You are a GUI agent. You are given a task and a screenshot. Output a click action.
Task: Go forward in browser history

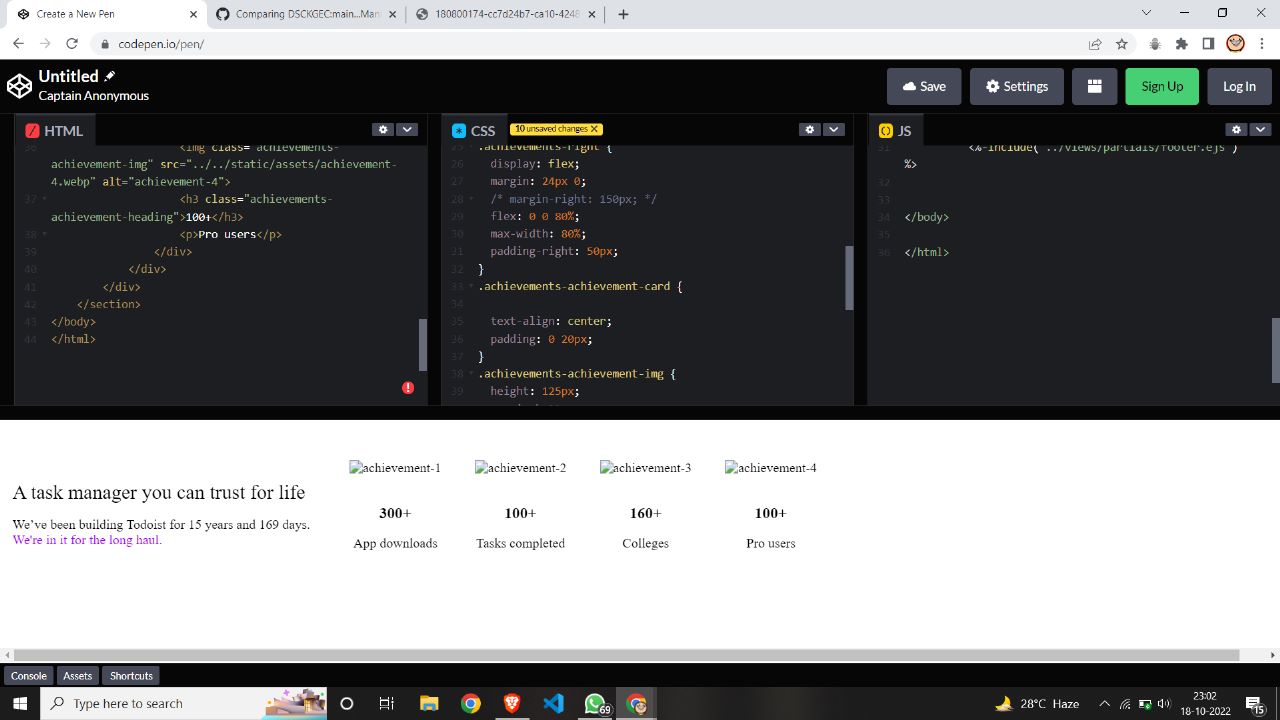coord(45,44)
